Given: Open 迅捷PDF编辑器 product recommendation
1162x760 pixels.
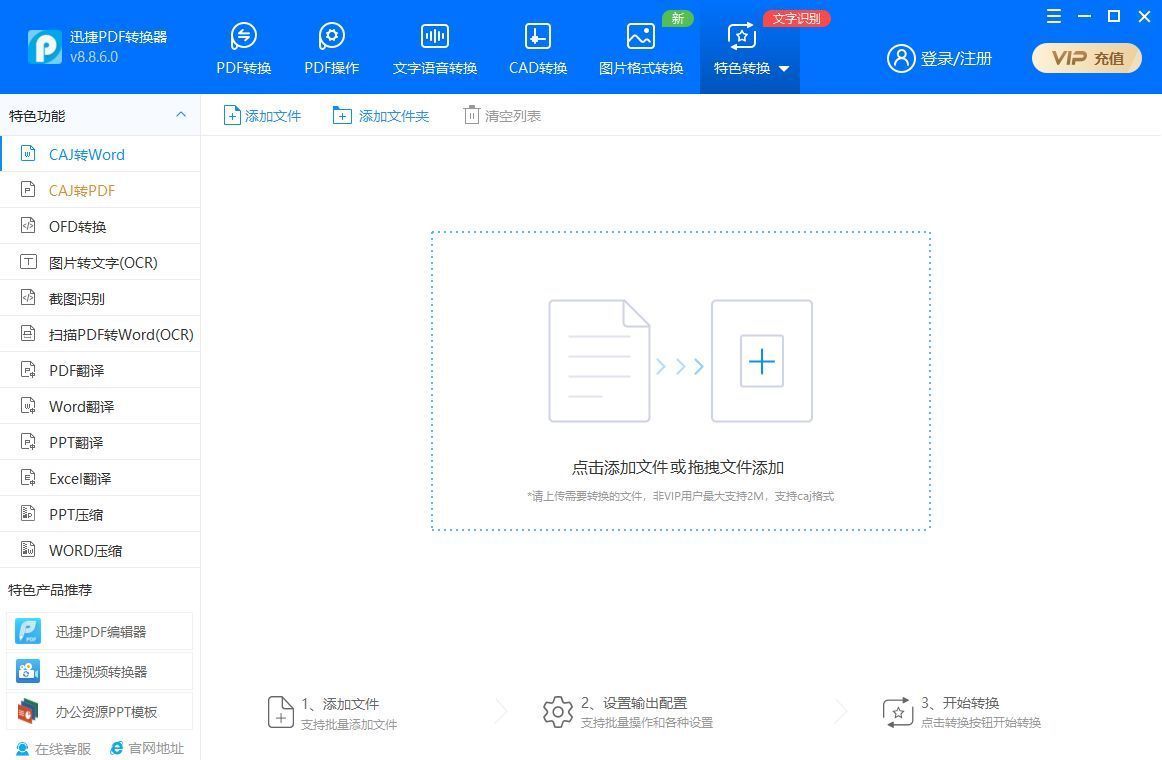Looking at the screenshot, I should 99,631.
